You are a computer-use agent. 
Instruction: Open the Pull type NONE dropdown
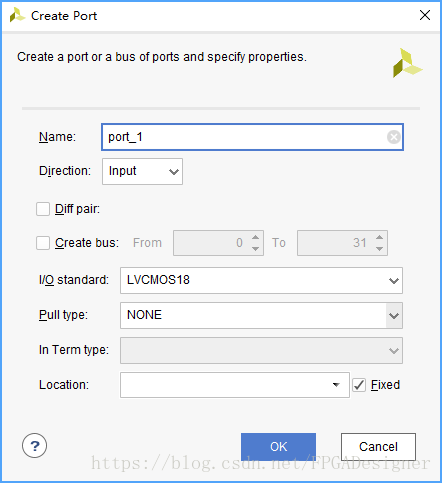coord(261,315)
